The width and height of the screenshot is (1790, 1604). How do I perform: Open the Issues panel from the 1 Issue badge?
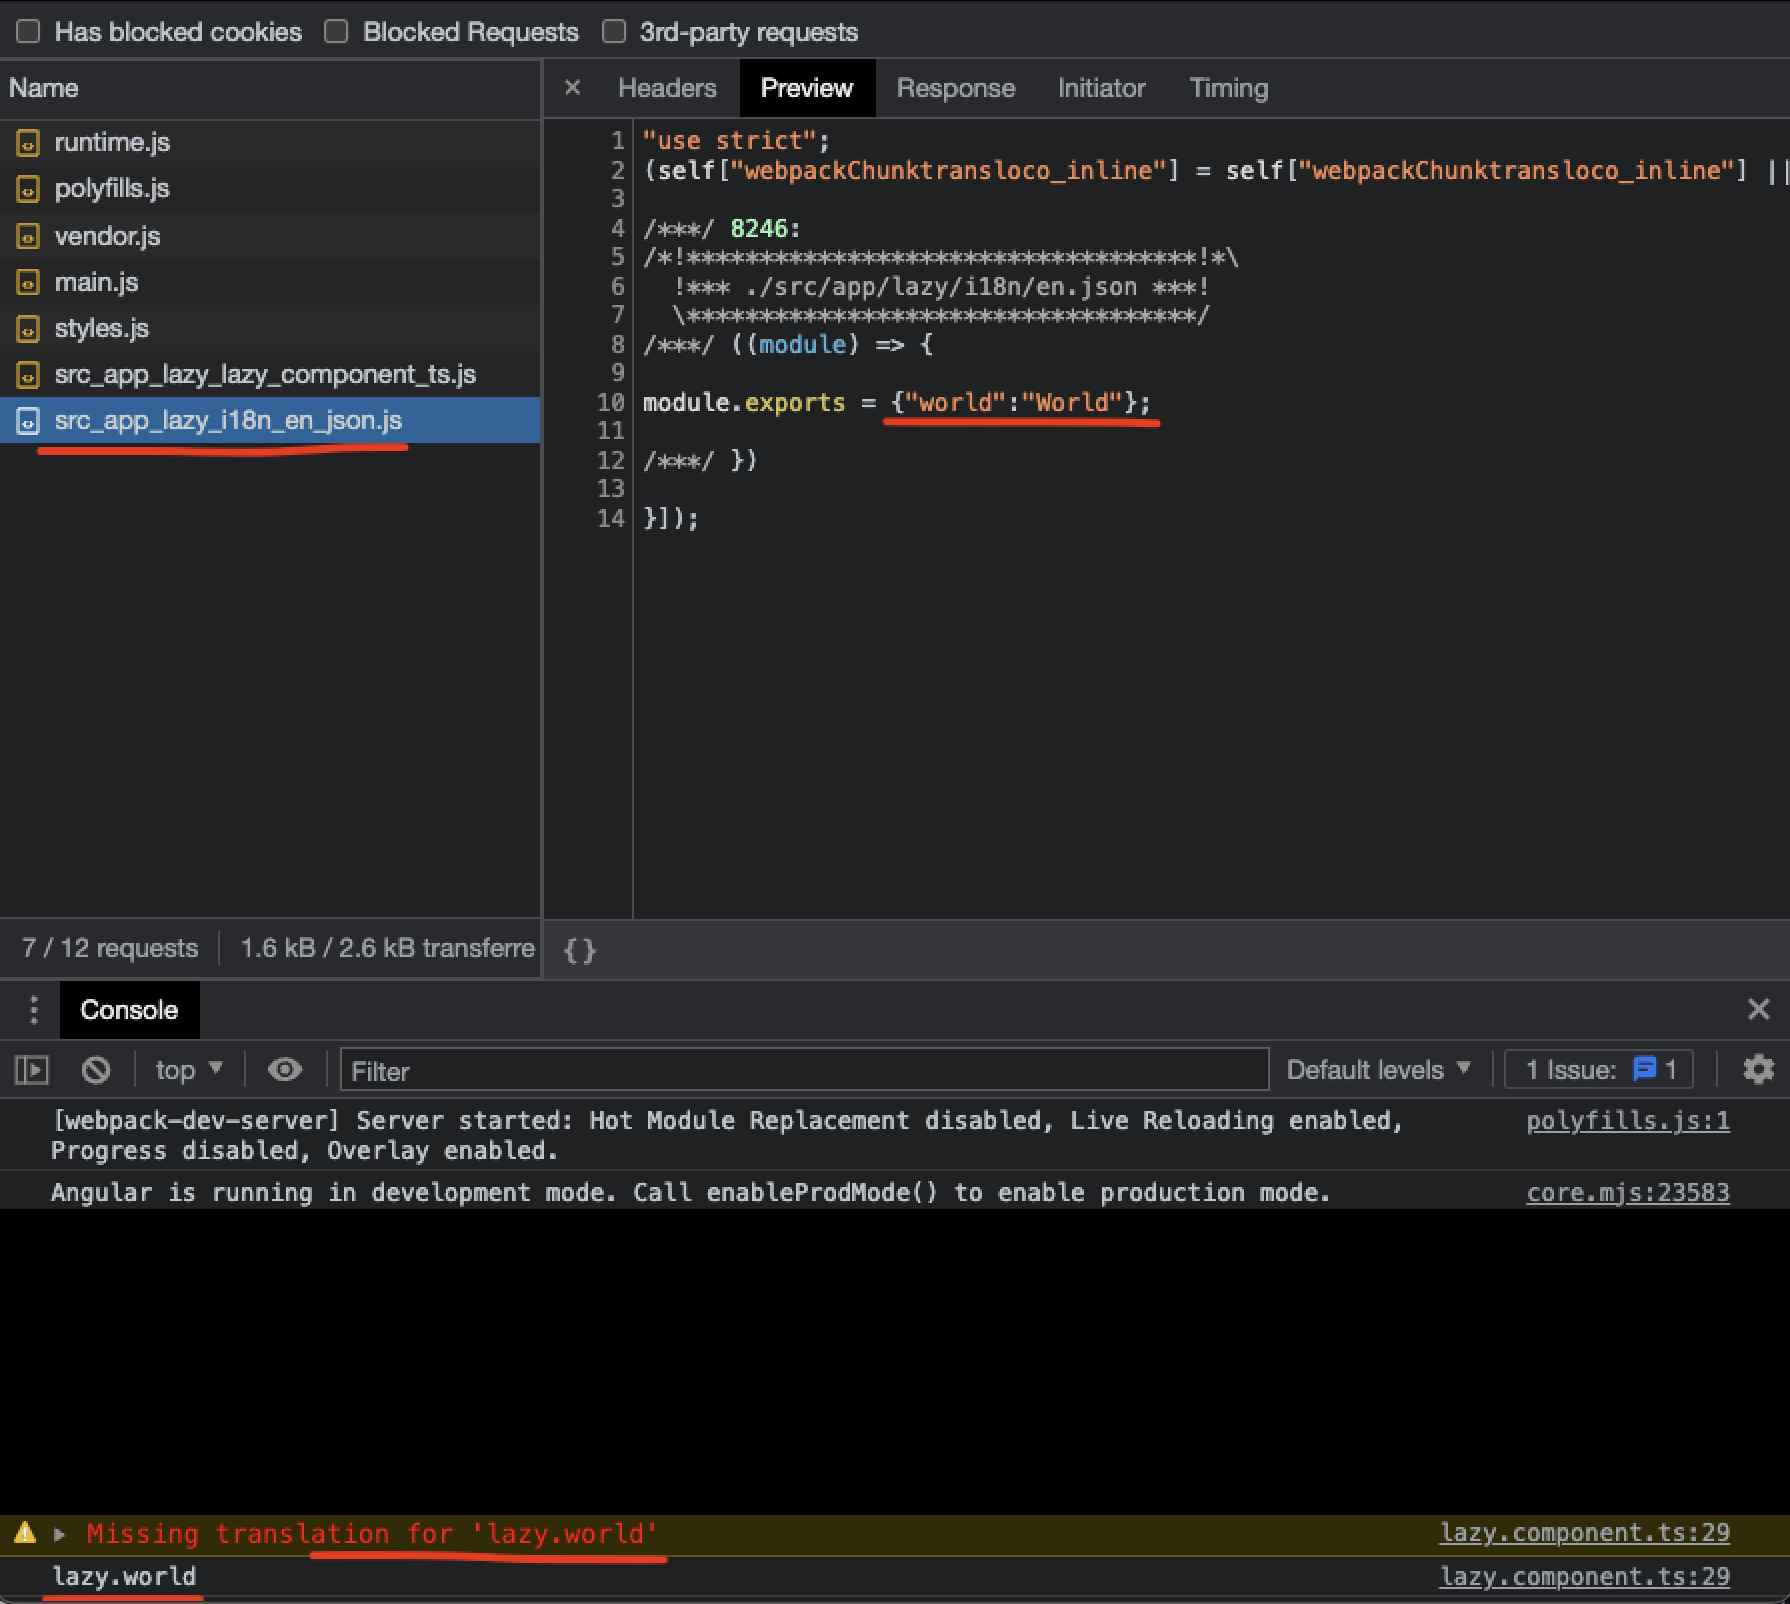tap(1597, 1069)
